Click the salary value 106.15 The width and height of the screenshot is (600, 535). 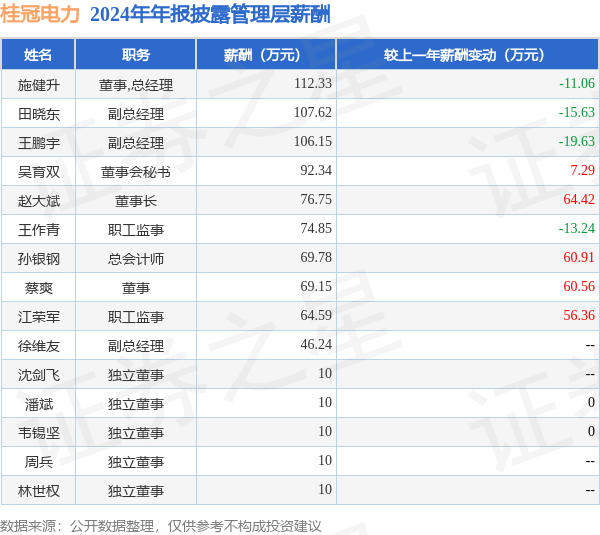pyautogui.click(x=313, y=142)
